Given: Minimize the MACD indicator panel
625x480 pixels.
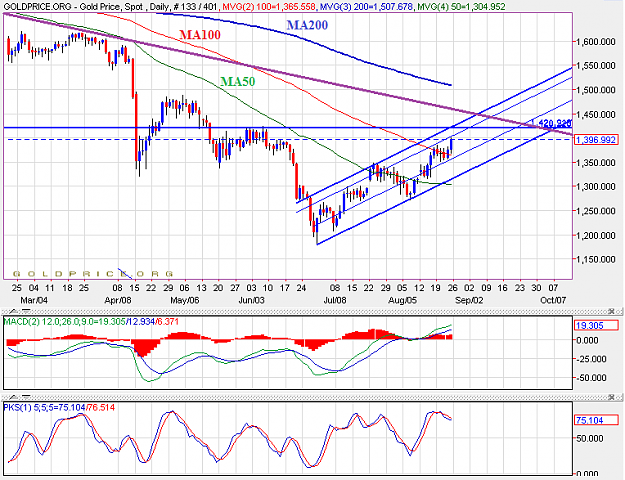Looking at the screenshot, I should (x=26, y=311).
